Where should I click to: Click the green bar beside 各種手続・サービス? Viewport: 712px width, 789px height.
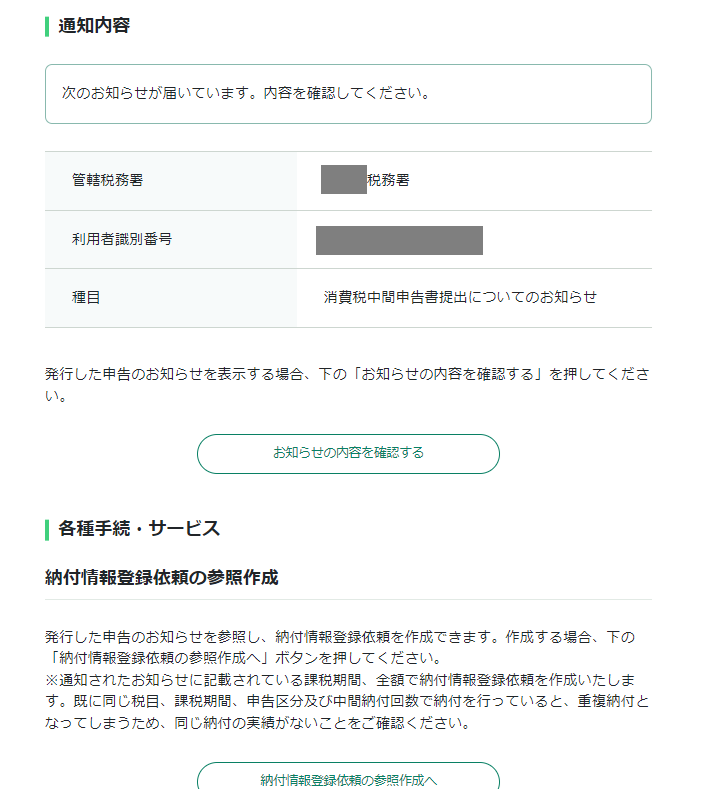[47, 529]
